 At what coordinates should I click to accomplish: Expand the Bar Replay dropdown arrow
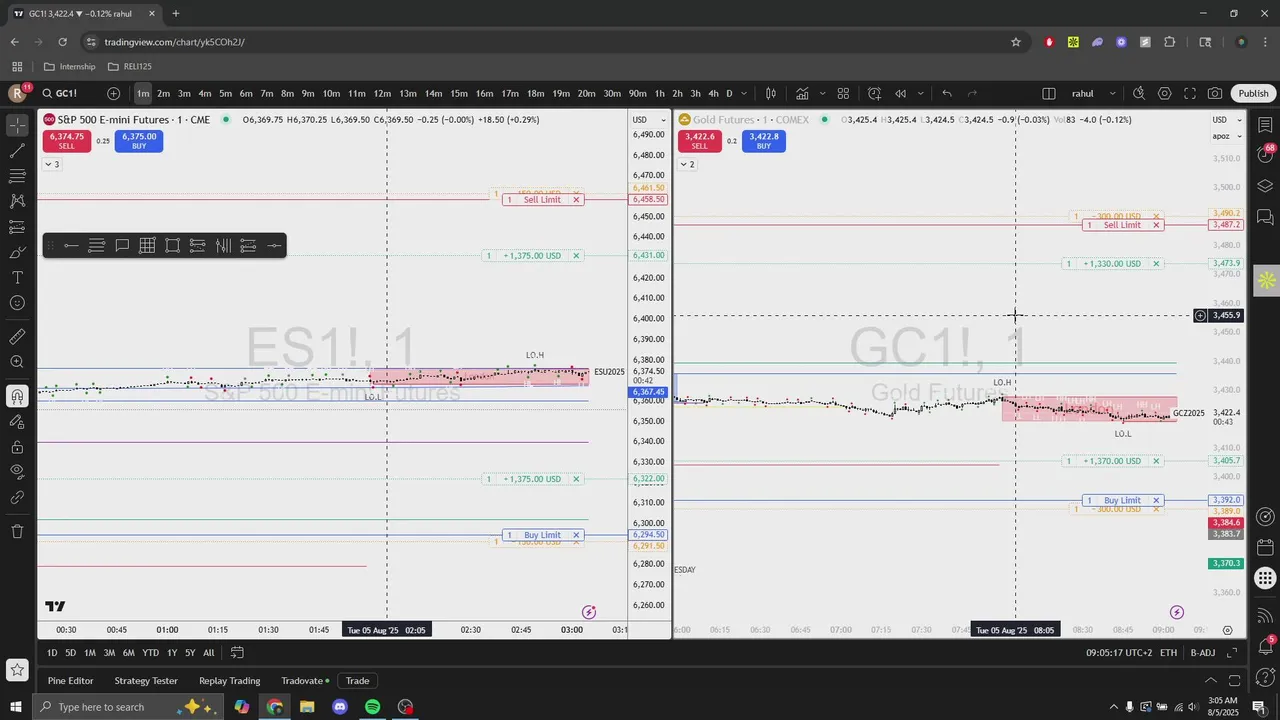click(x=920, y=93)
